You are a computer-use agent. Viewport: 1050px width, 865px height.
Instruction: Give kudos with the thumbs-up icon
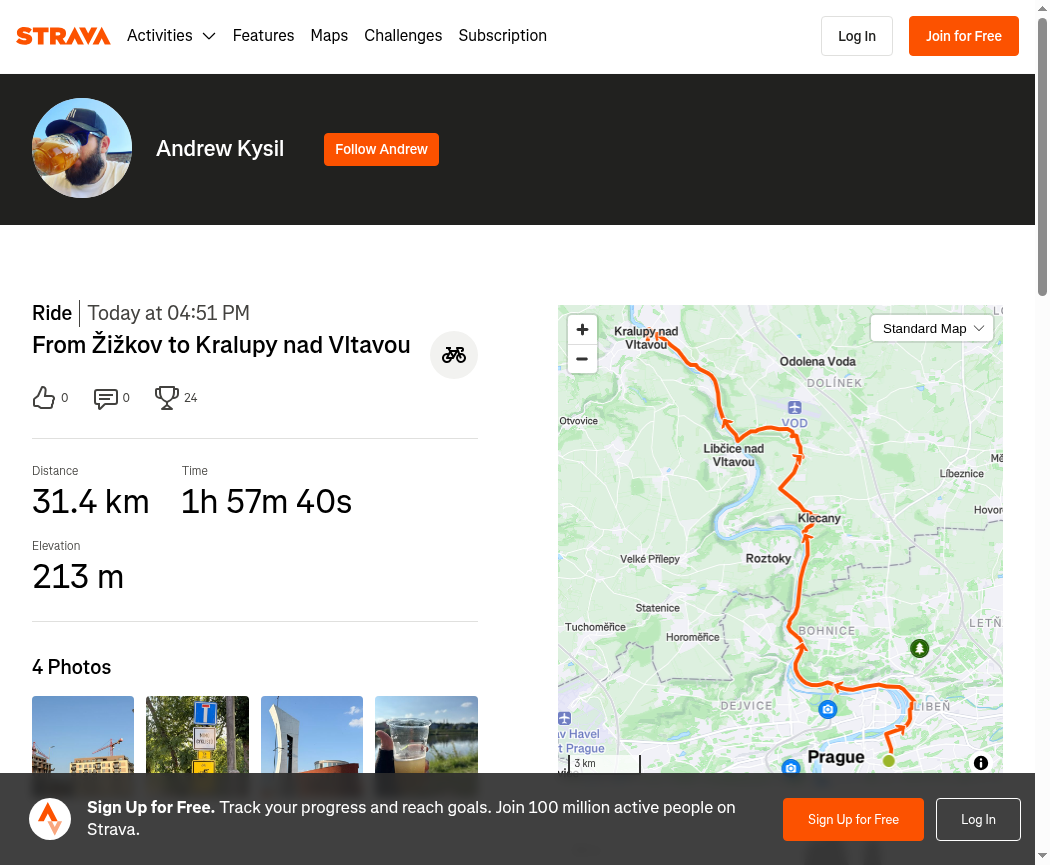[44, 398]
